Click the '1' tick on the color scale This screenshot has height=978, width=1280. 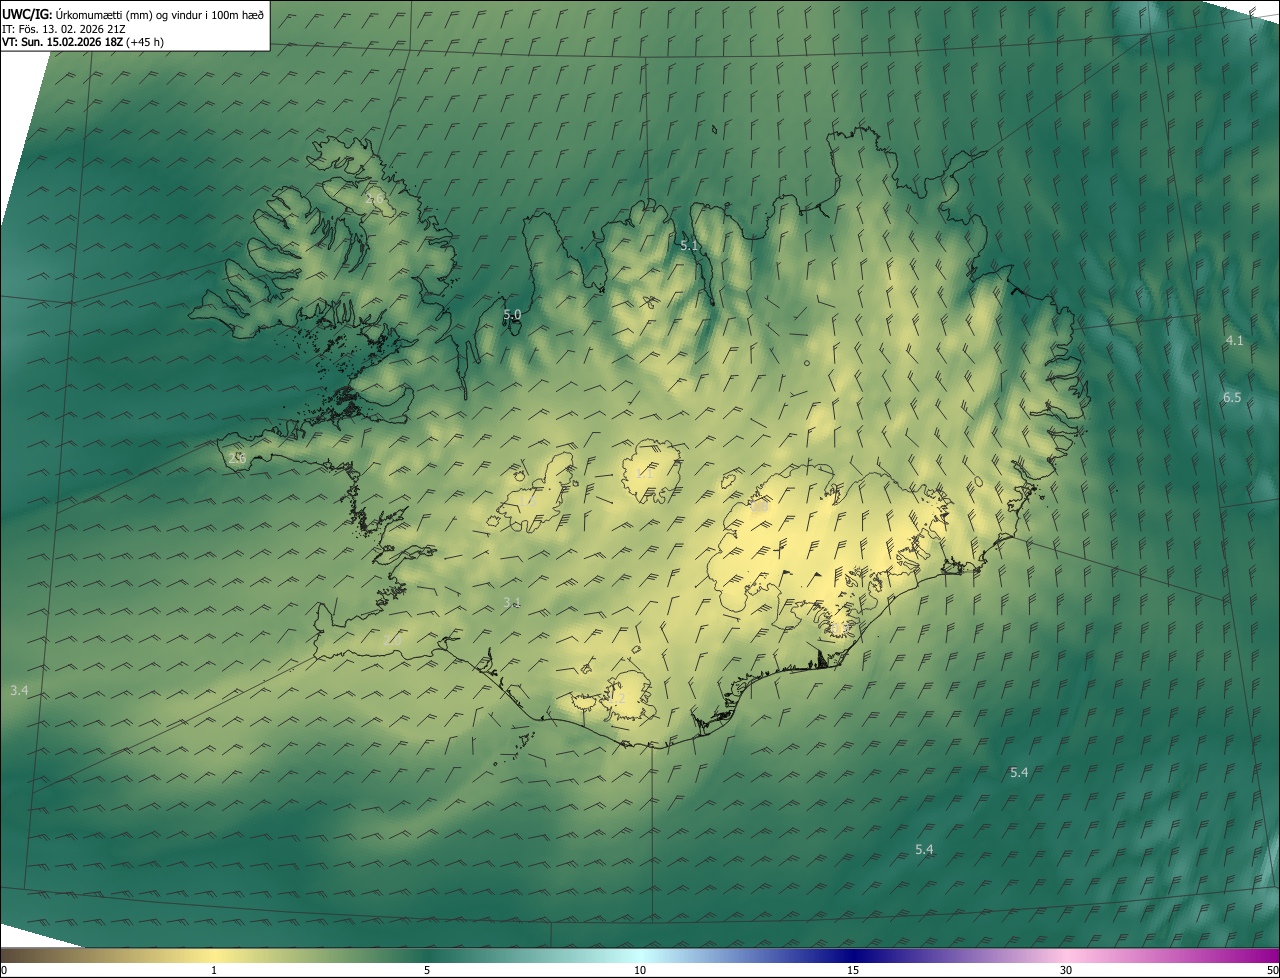point(214,970)
